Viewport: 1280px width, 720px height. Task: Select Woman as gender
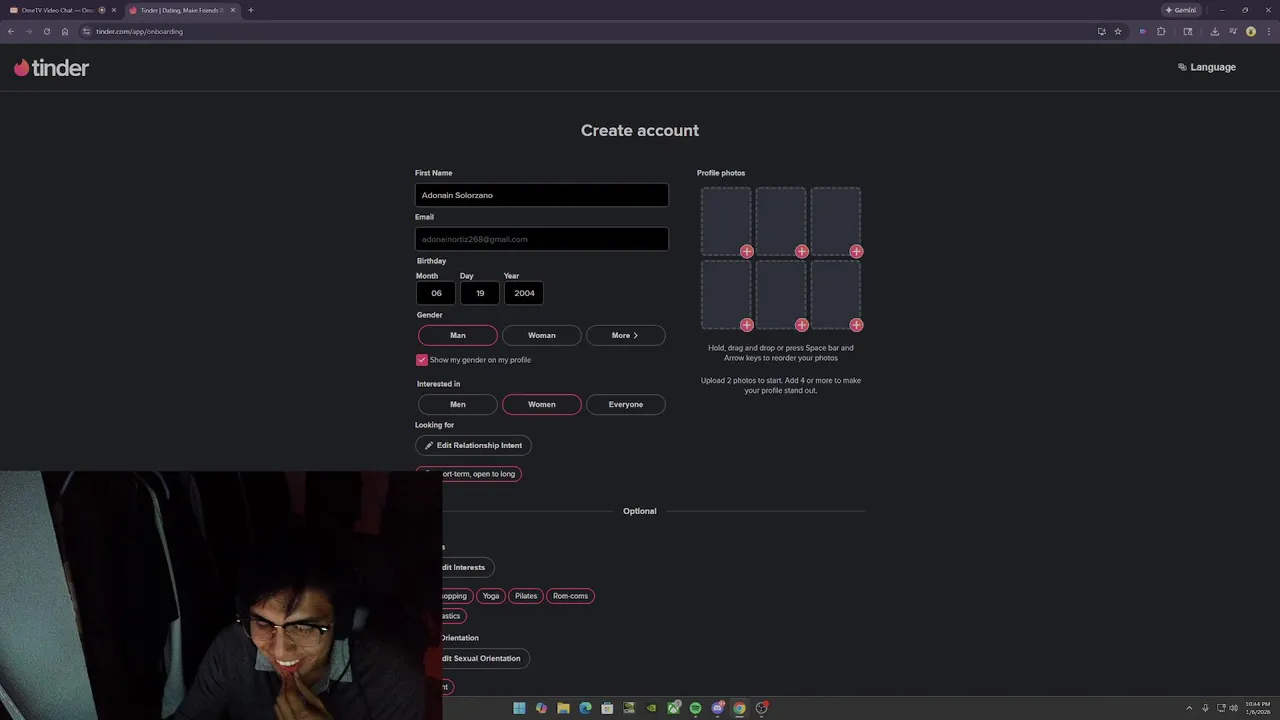[542, 335]
